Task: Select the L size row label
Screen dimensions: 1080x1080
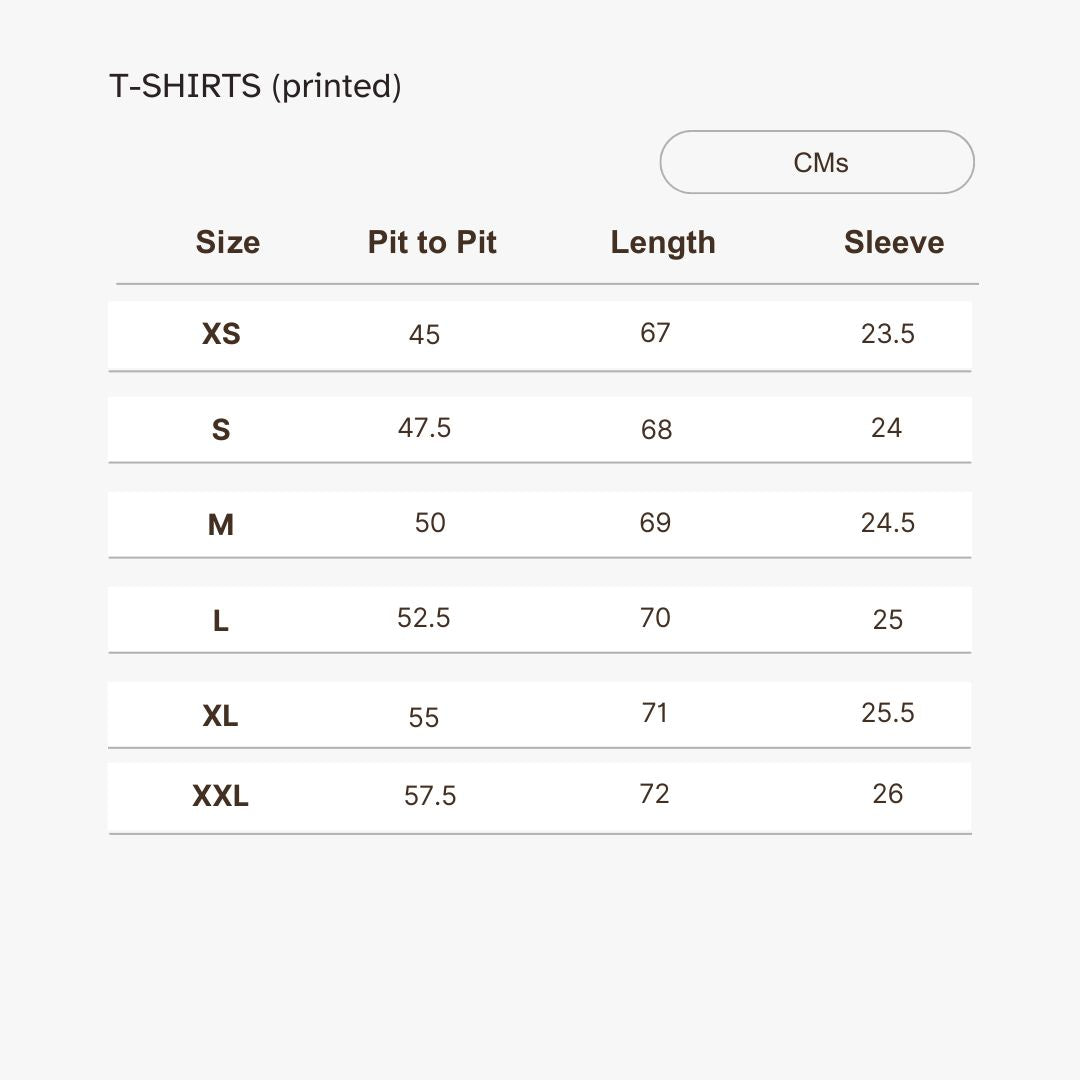Action: [221, 620]
